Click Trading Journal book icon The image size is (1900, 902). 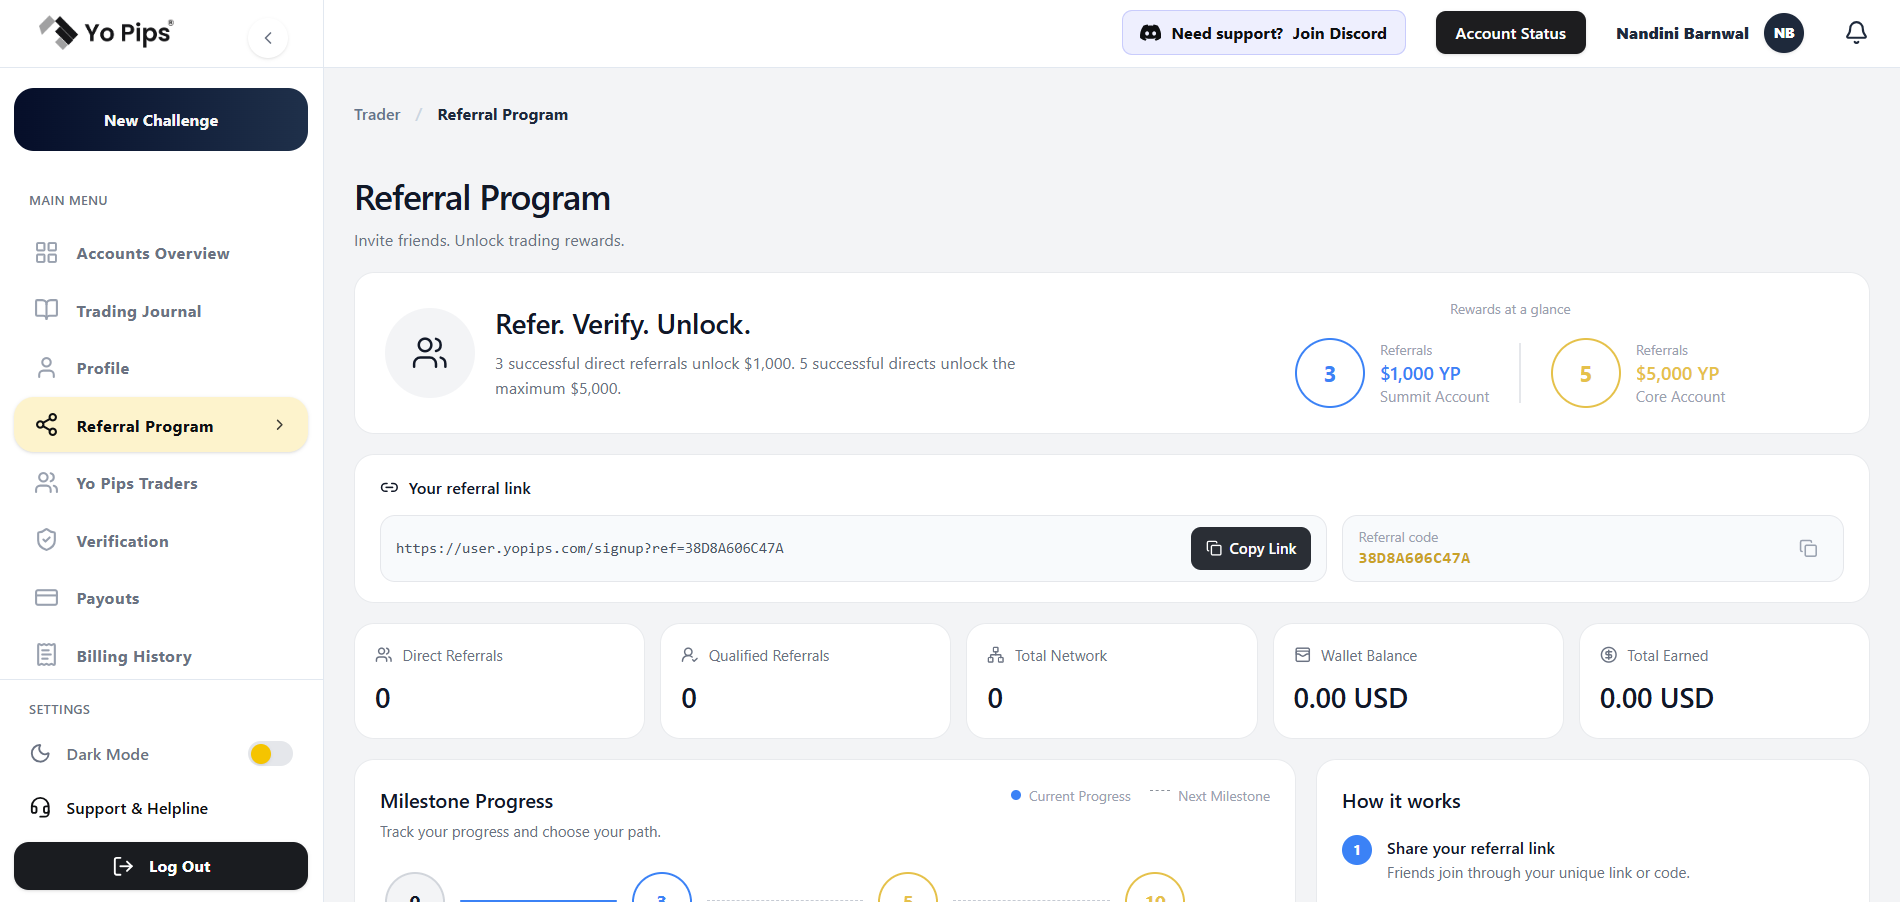pos(46,310)
